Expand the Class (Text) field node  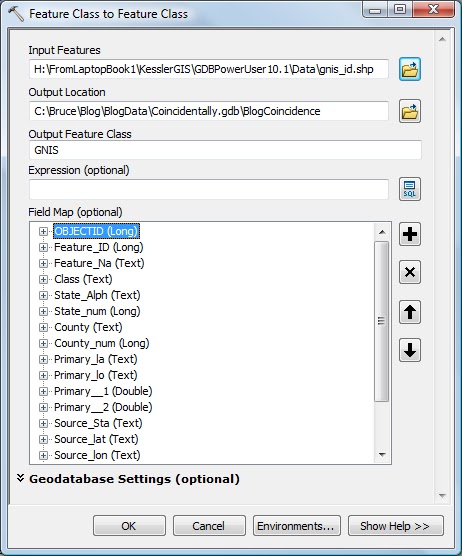(x=43, y=279)
